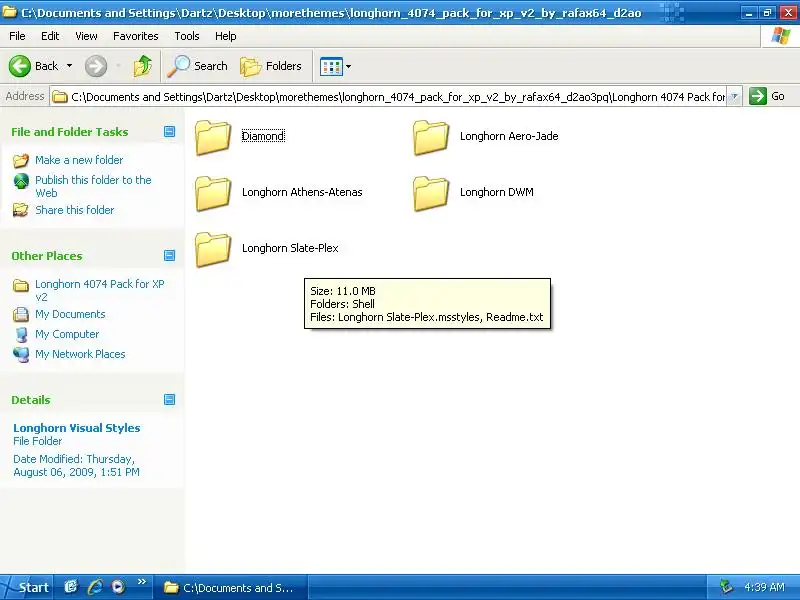Toggle the Folders pane button

click(x=271, y=66)
